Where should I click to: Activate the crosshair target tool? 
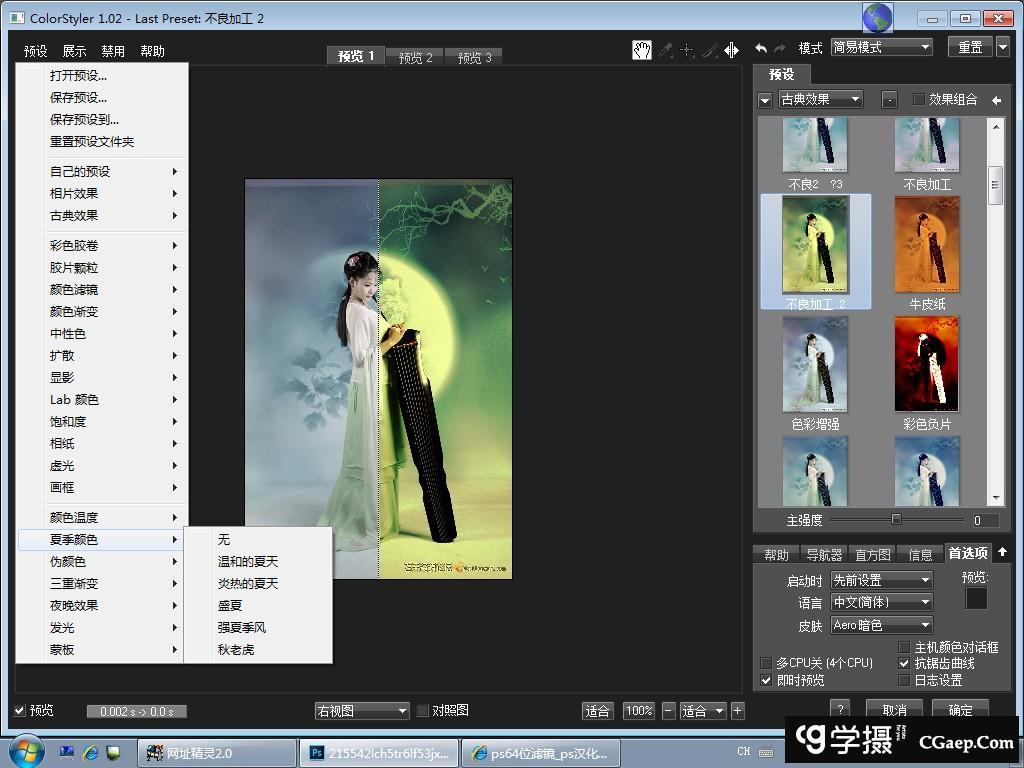pyautogui.click(x=687, y=50)
